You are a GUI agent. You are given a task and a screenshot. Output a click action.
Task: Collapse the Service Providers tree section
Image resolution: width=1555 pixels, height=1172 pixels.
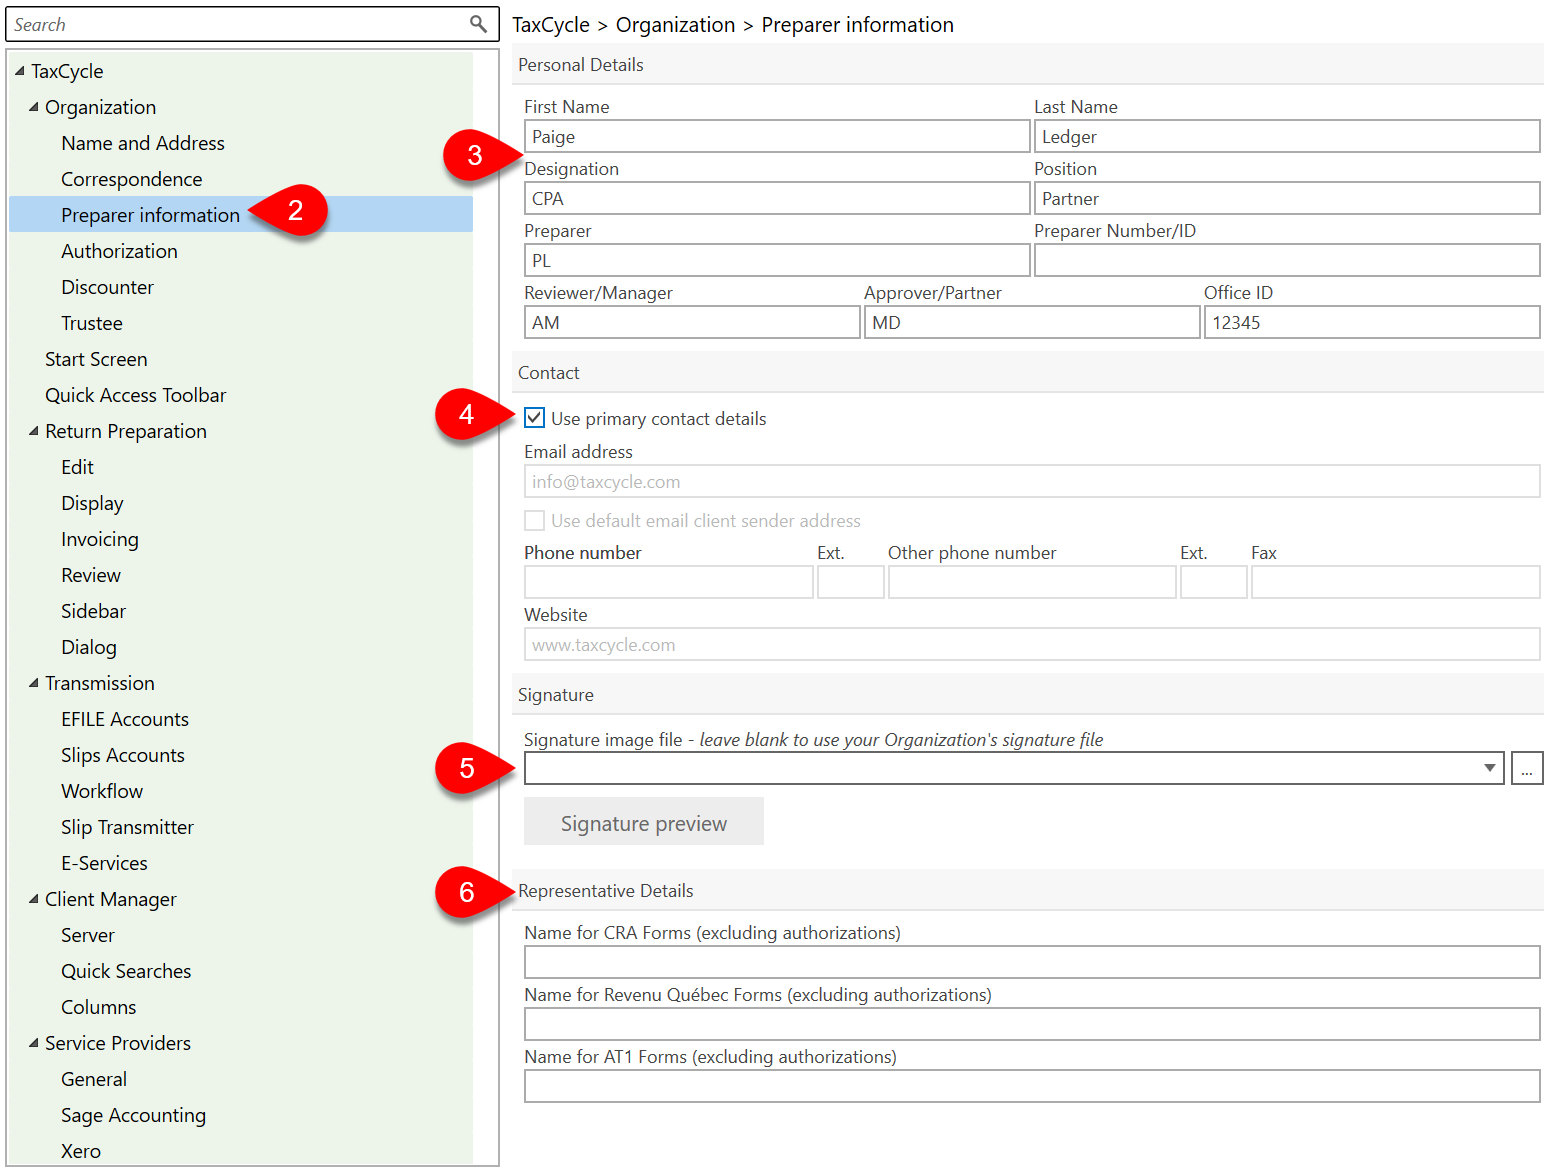34,1043
